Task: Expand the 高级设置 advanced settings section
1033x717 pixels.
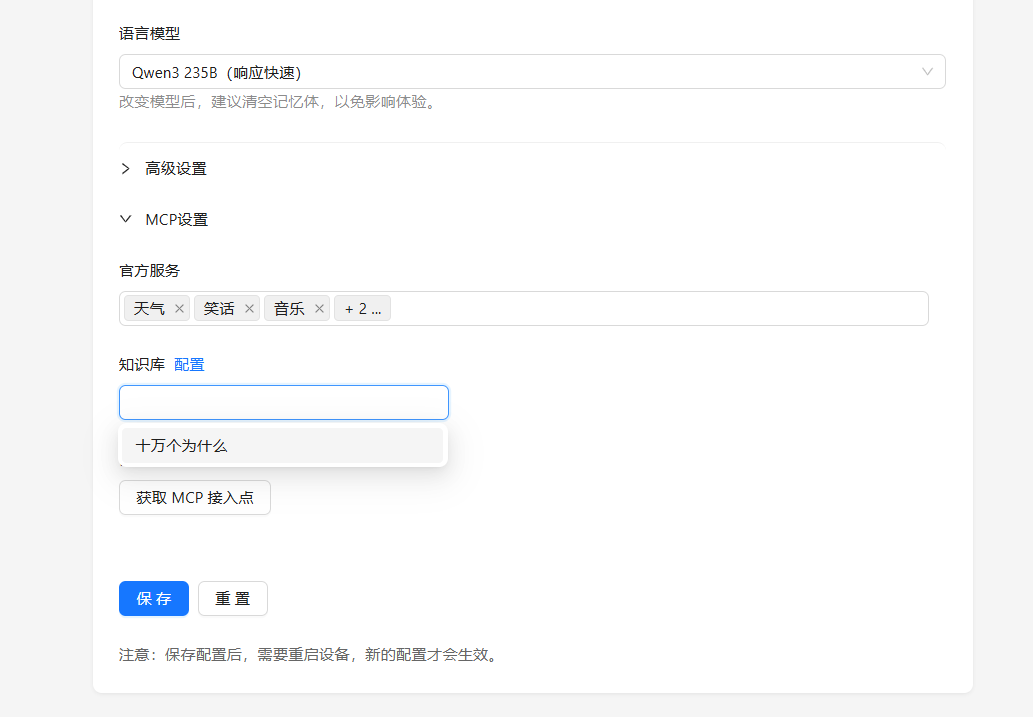Action: coord(174,168)
